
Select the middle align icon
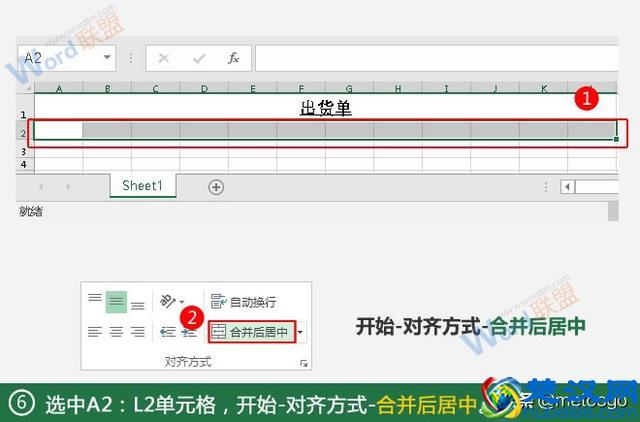click(x=116, y=302)
